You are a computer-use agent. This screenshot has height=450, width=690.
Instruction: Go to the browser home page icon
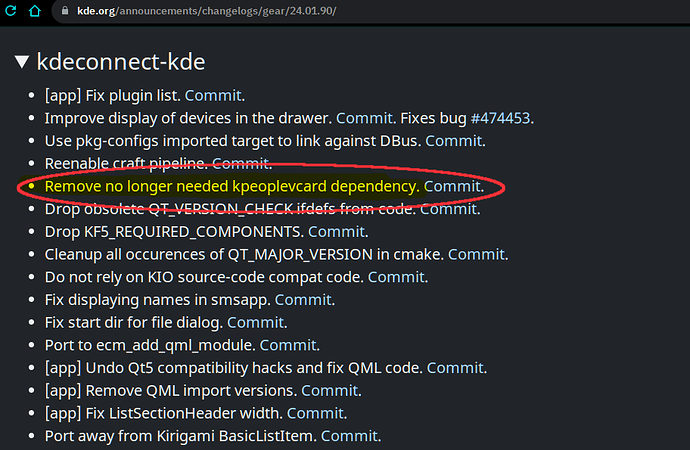pos(34,11)
